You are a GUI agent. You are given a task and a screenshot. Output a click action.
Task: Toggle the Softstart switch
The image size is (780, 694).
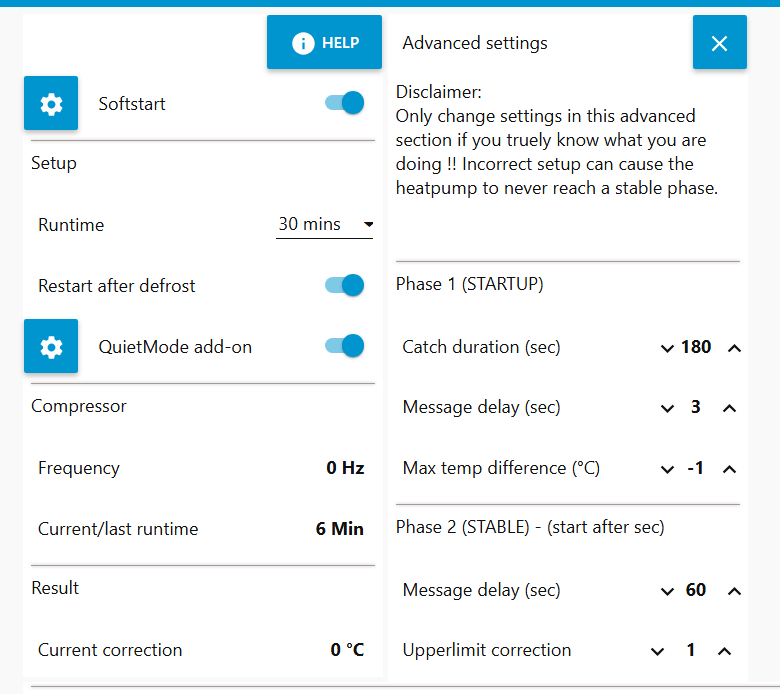coord(345,103)
